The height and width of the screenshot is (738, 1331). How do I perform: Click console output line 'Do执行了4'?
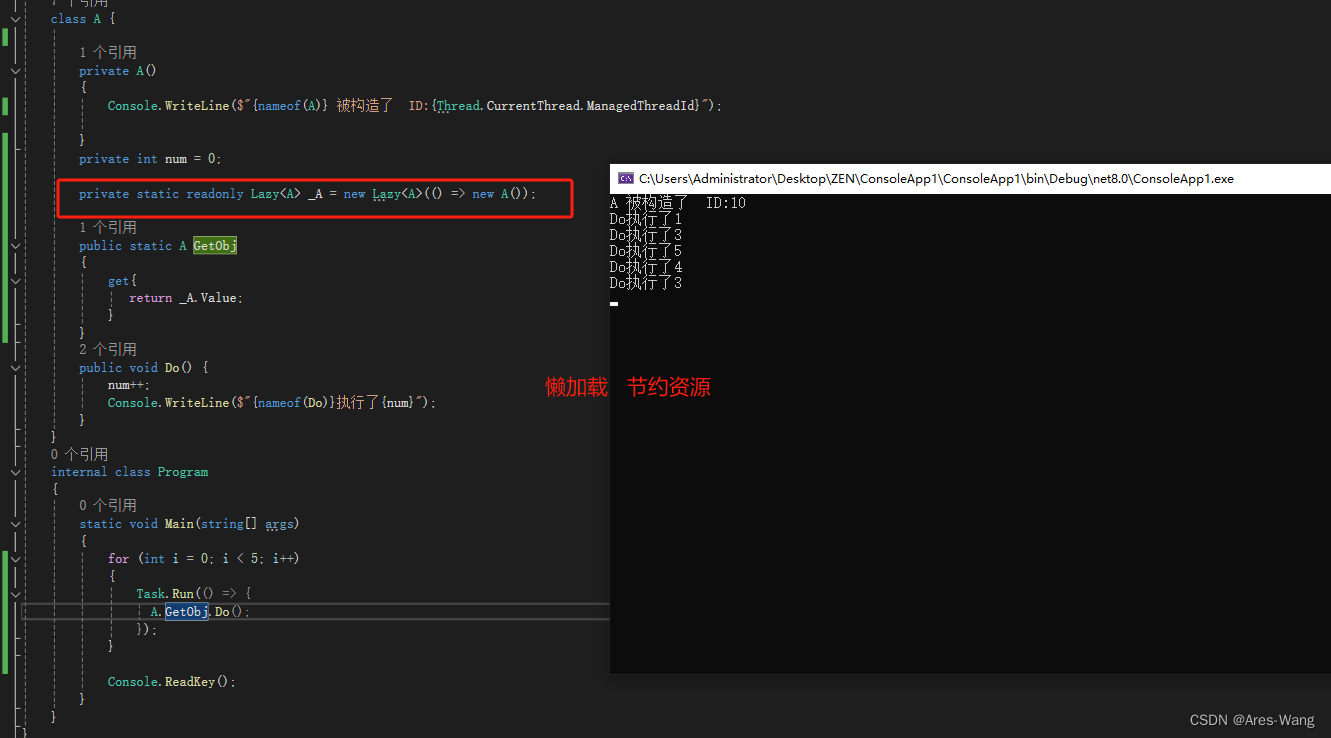[646, 268]
